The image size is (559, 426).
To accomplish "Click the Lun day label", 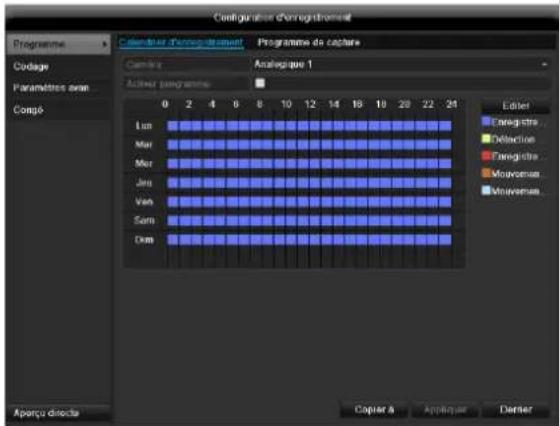I will coord(144,126).
